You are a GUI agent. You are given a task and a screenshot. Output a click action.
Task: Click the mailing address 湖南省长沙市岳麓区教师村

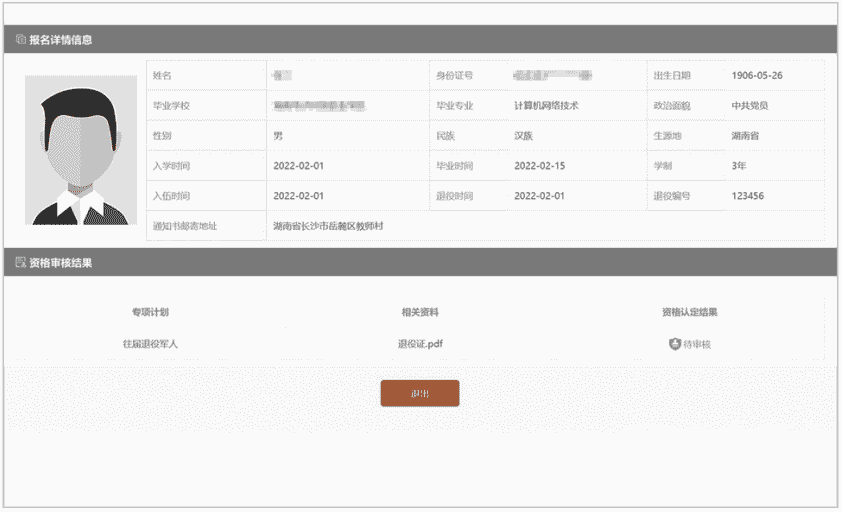click(x=328, y=226)
